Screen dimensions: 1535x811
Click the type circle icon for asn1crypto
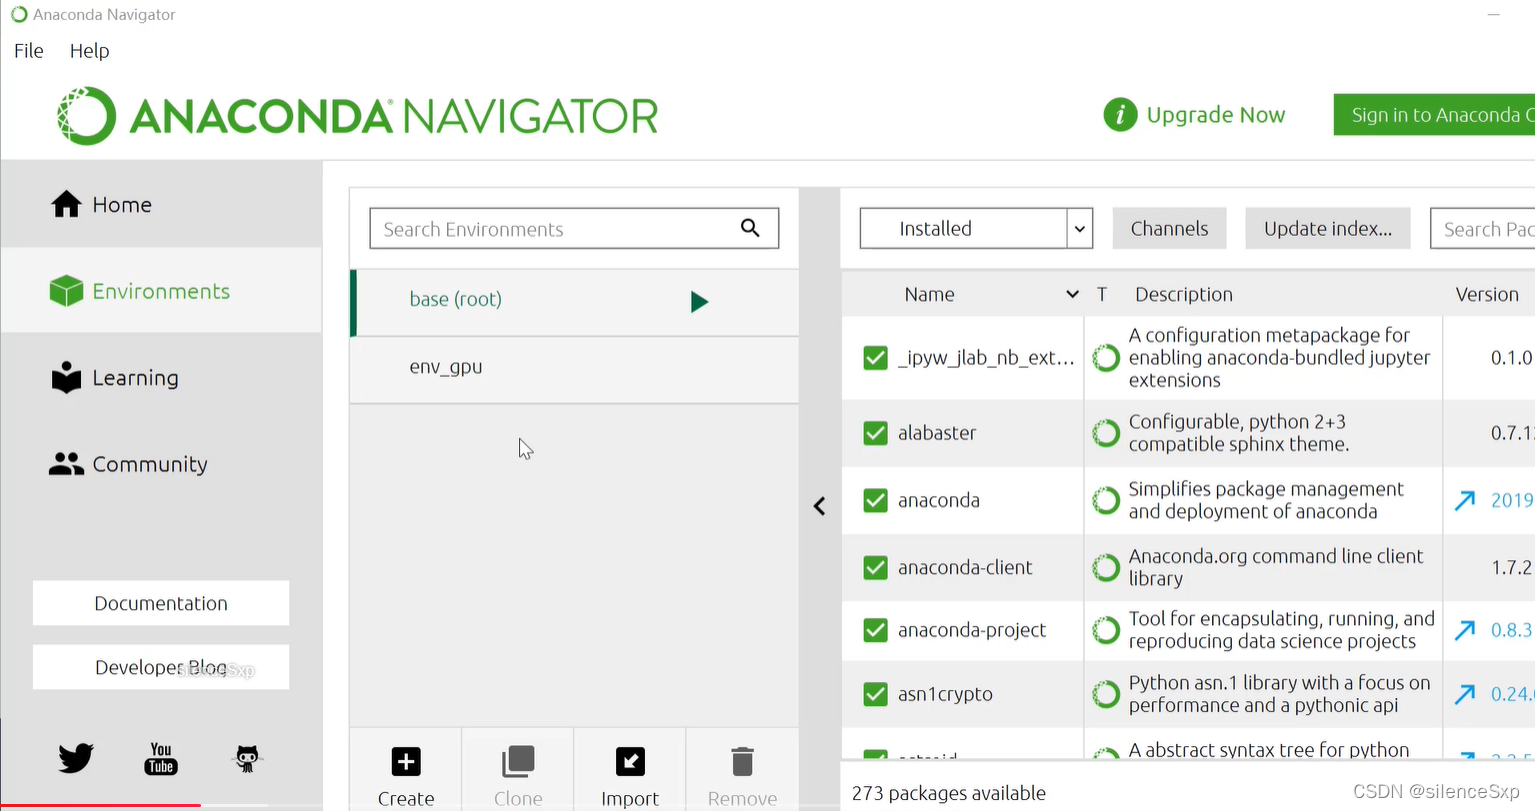pos(1106,694)
